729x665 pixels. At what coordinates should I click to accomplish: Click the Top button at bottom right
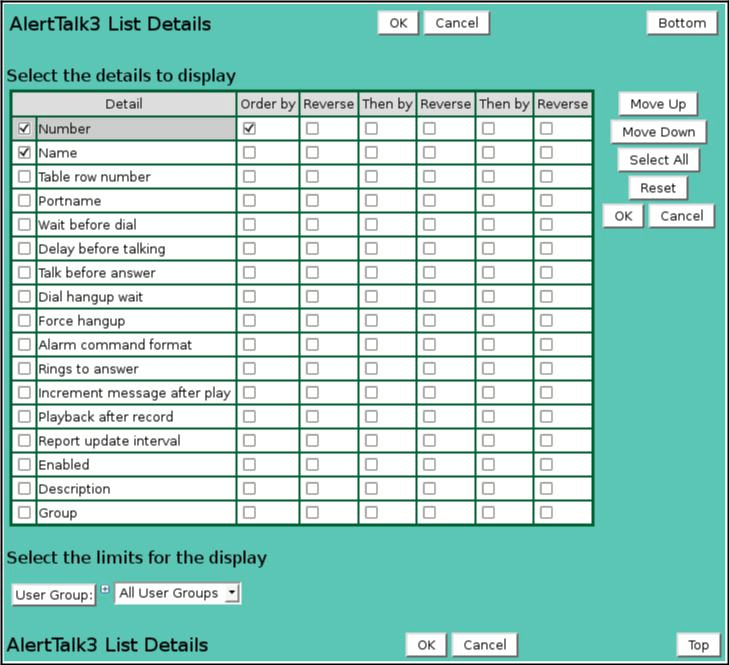click(698, 645)
